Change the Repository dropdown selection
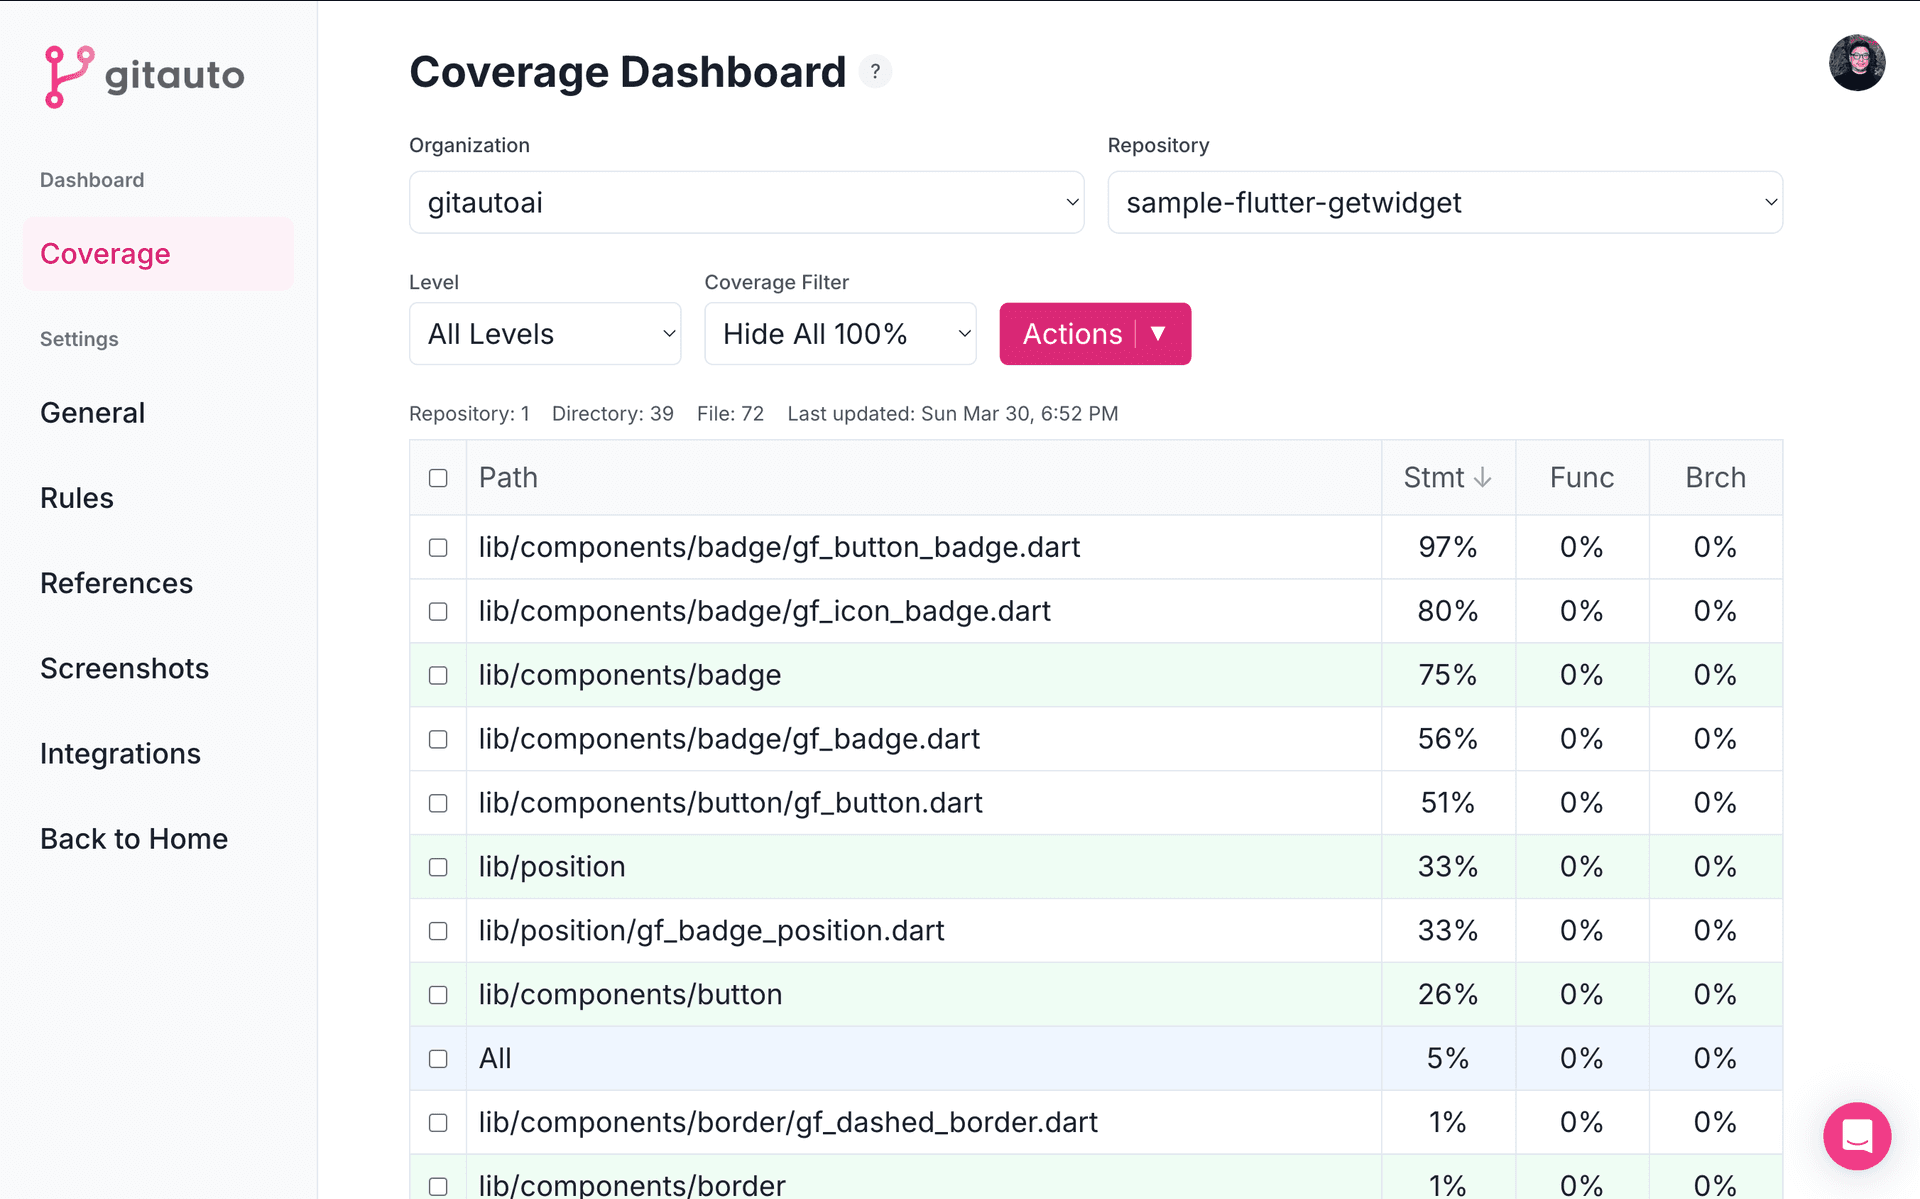Viewport: 1920px width, 1199px height. [x=1445, y=202]
